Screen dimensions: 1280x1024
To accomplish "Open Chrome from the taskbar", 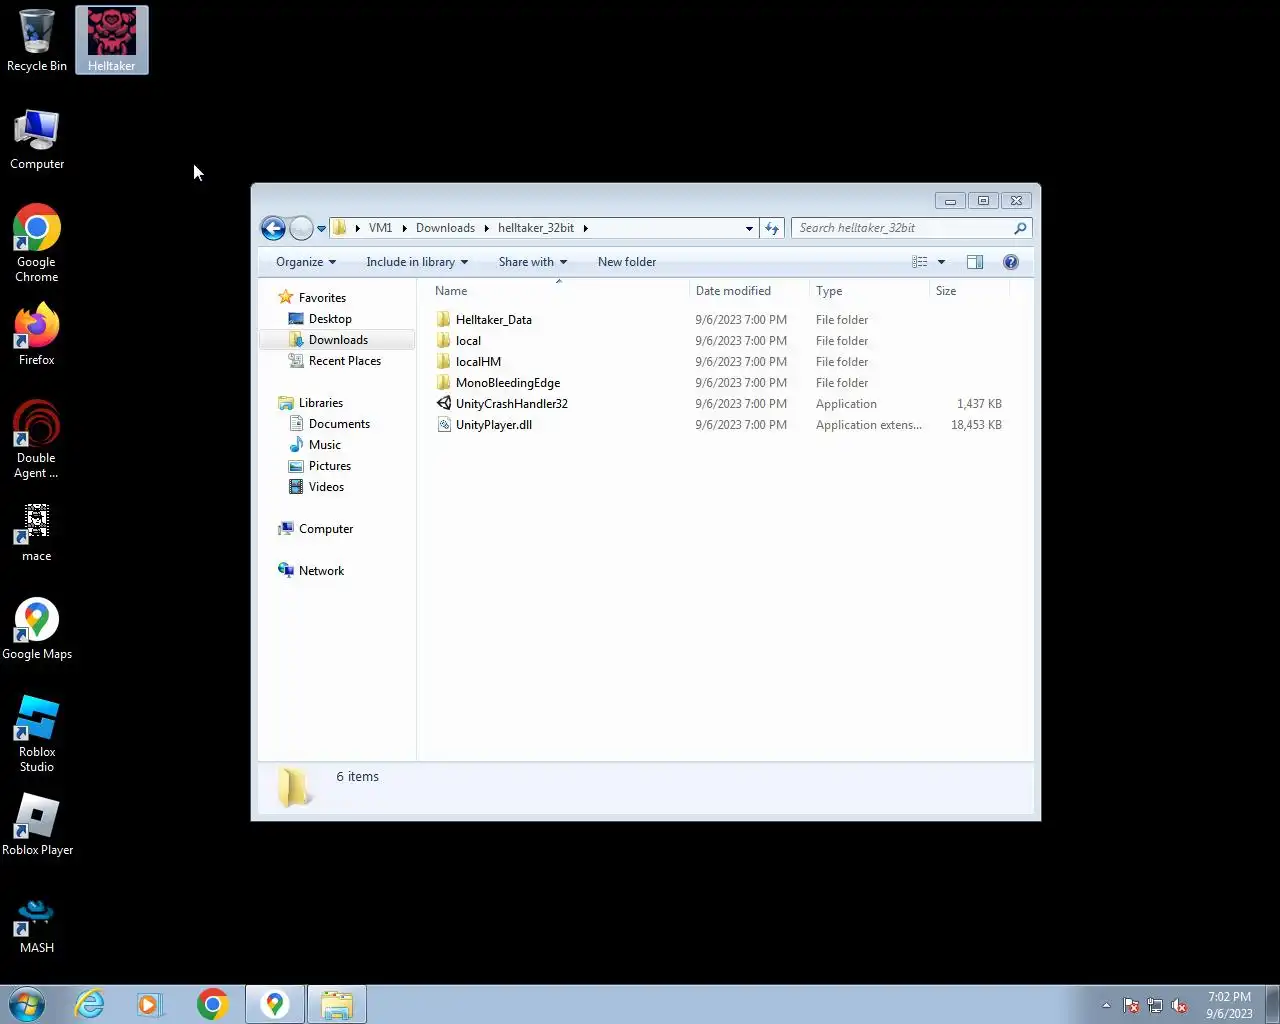I will pyautogui.click(x=212, y=1004).
